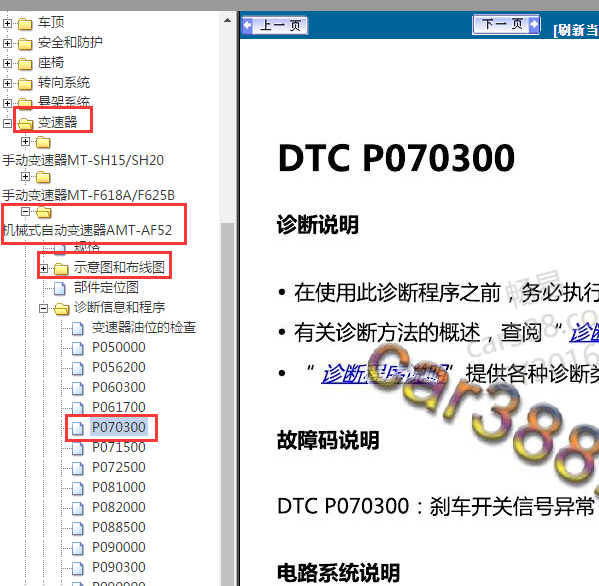Open the 示意图和布线图 label
The width and height of the screenshot is (599, 586).
coord(119,267)
